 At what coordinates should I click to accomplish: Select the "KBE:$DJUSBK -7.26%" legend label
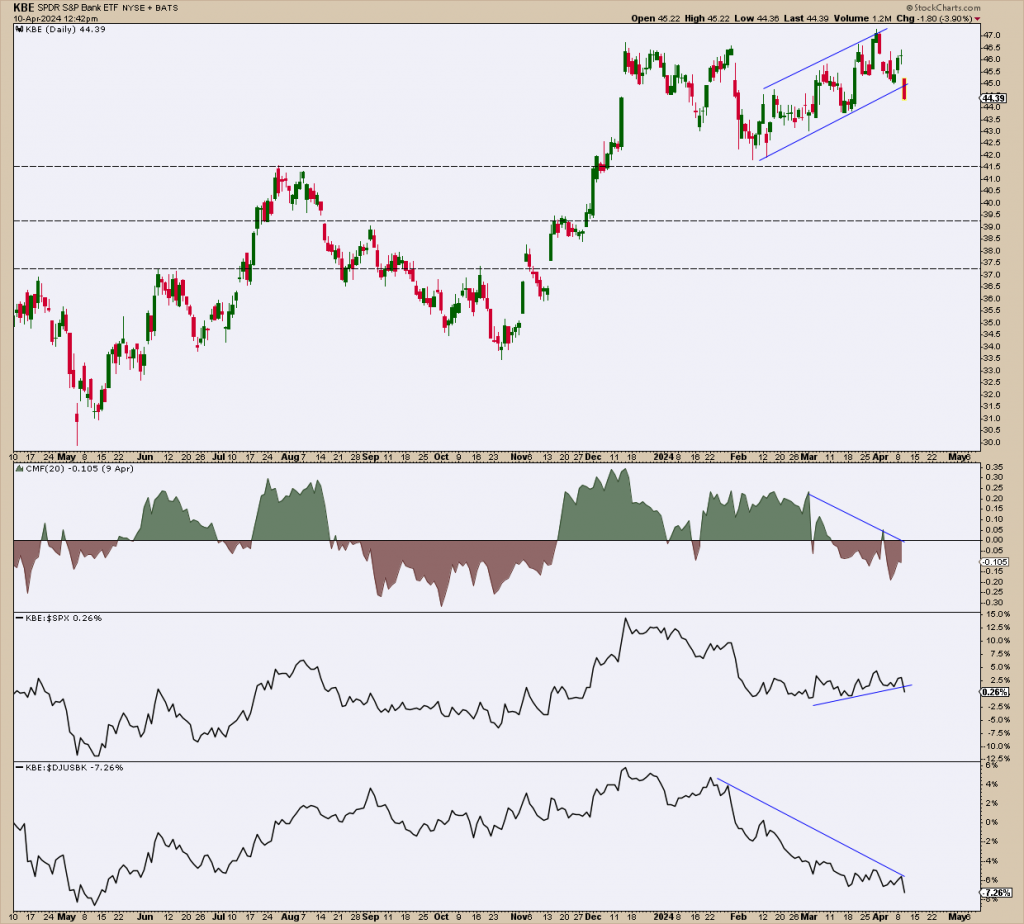[74, 767]
